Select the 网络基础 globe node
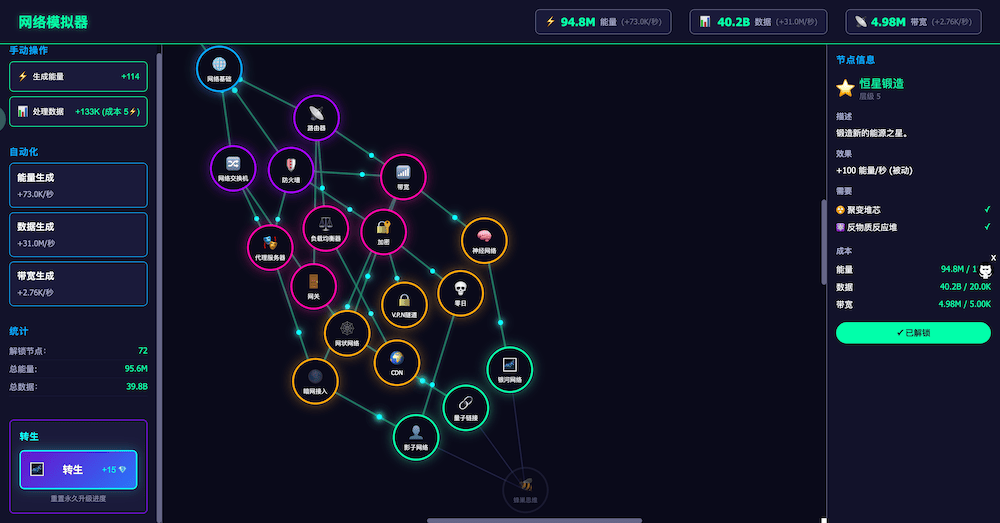This screenshot has height=523, width=1000. 219,67
